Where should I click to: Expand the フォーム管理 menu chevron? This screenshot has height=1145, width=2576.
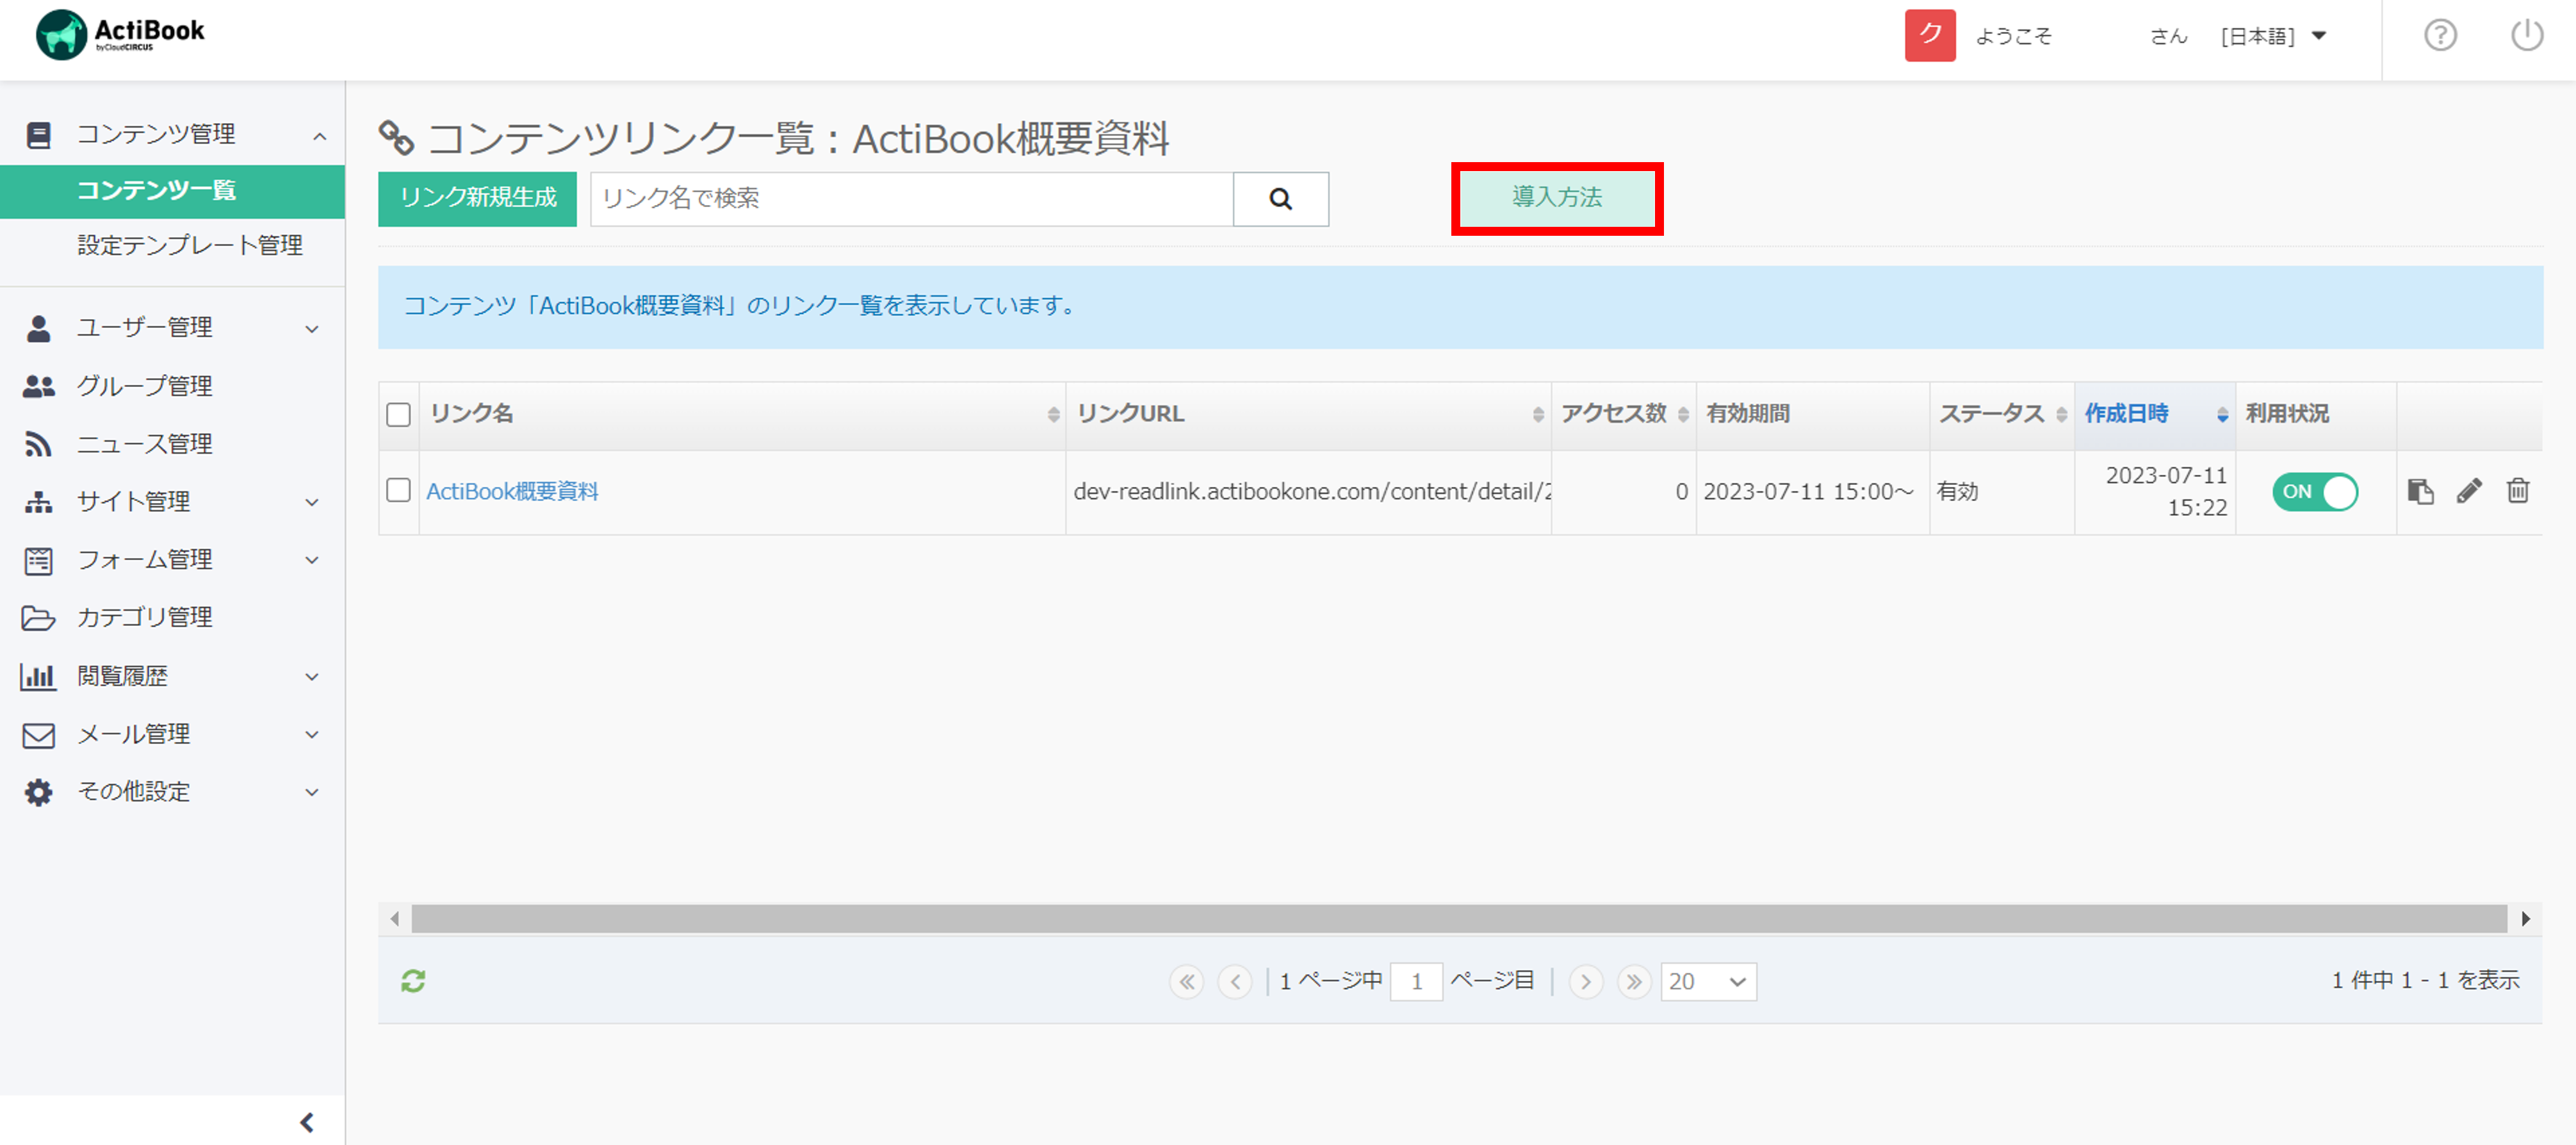click(312, 560)
